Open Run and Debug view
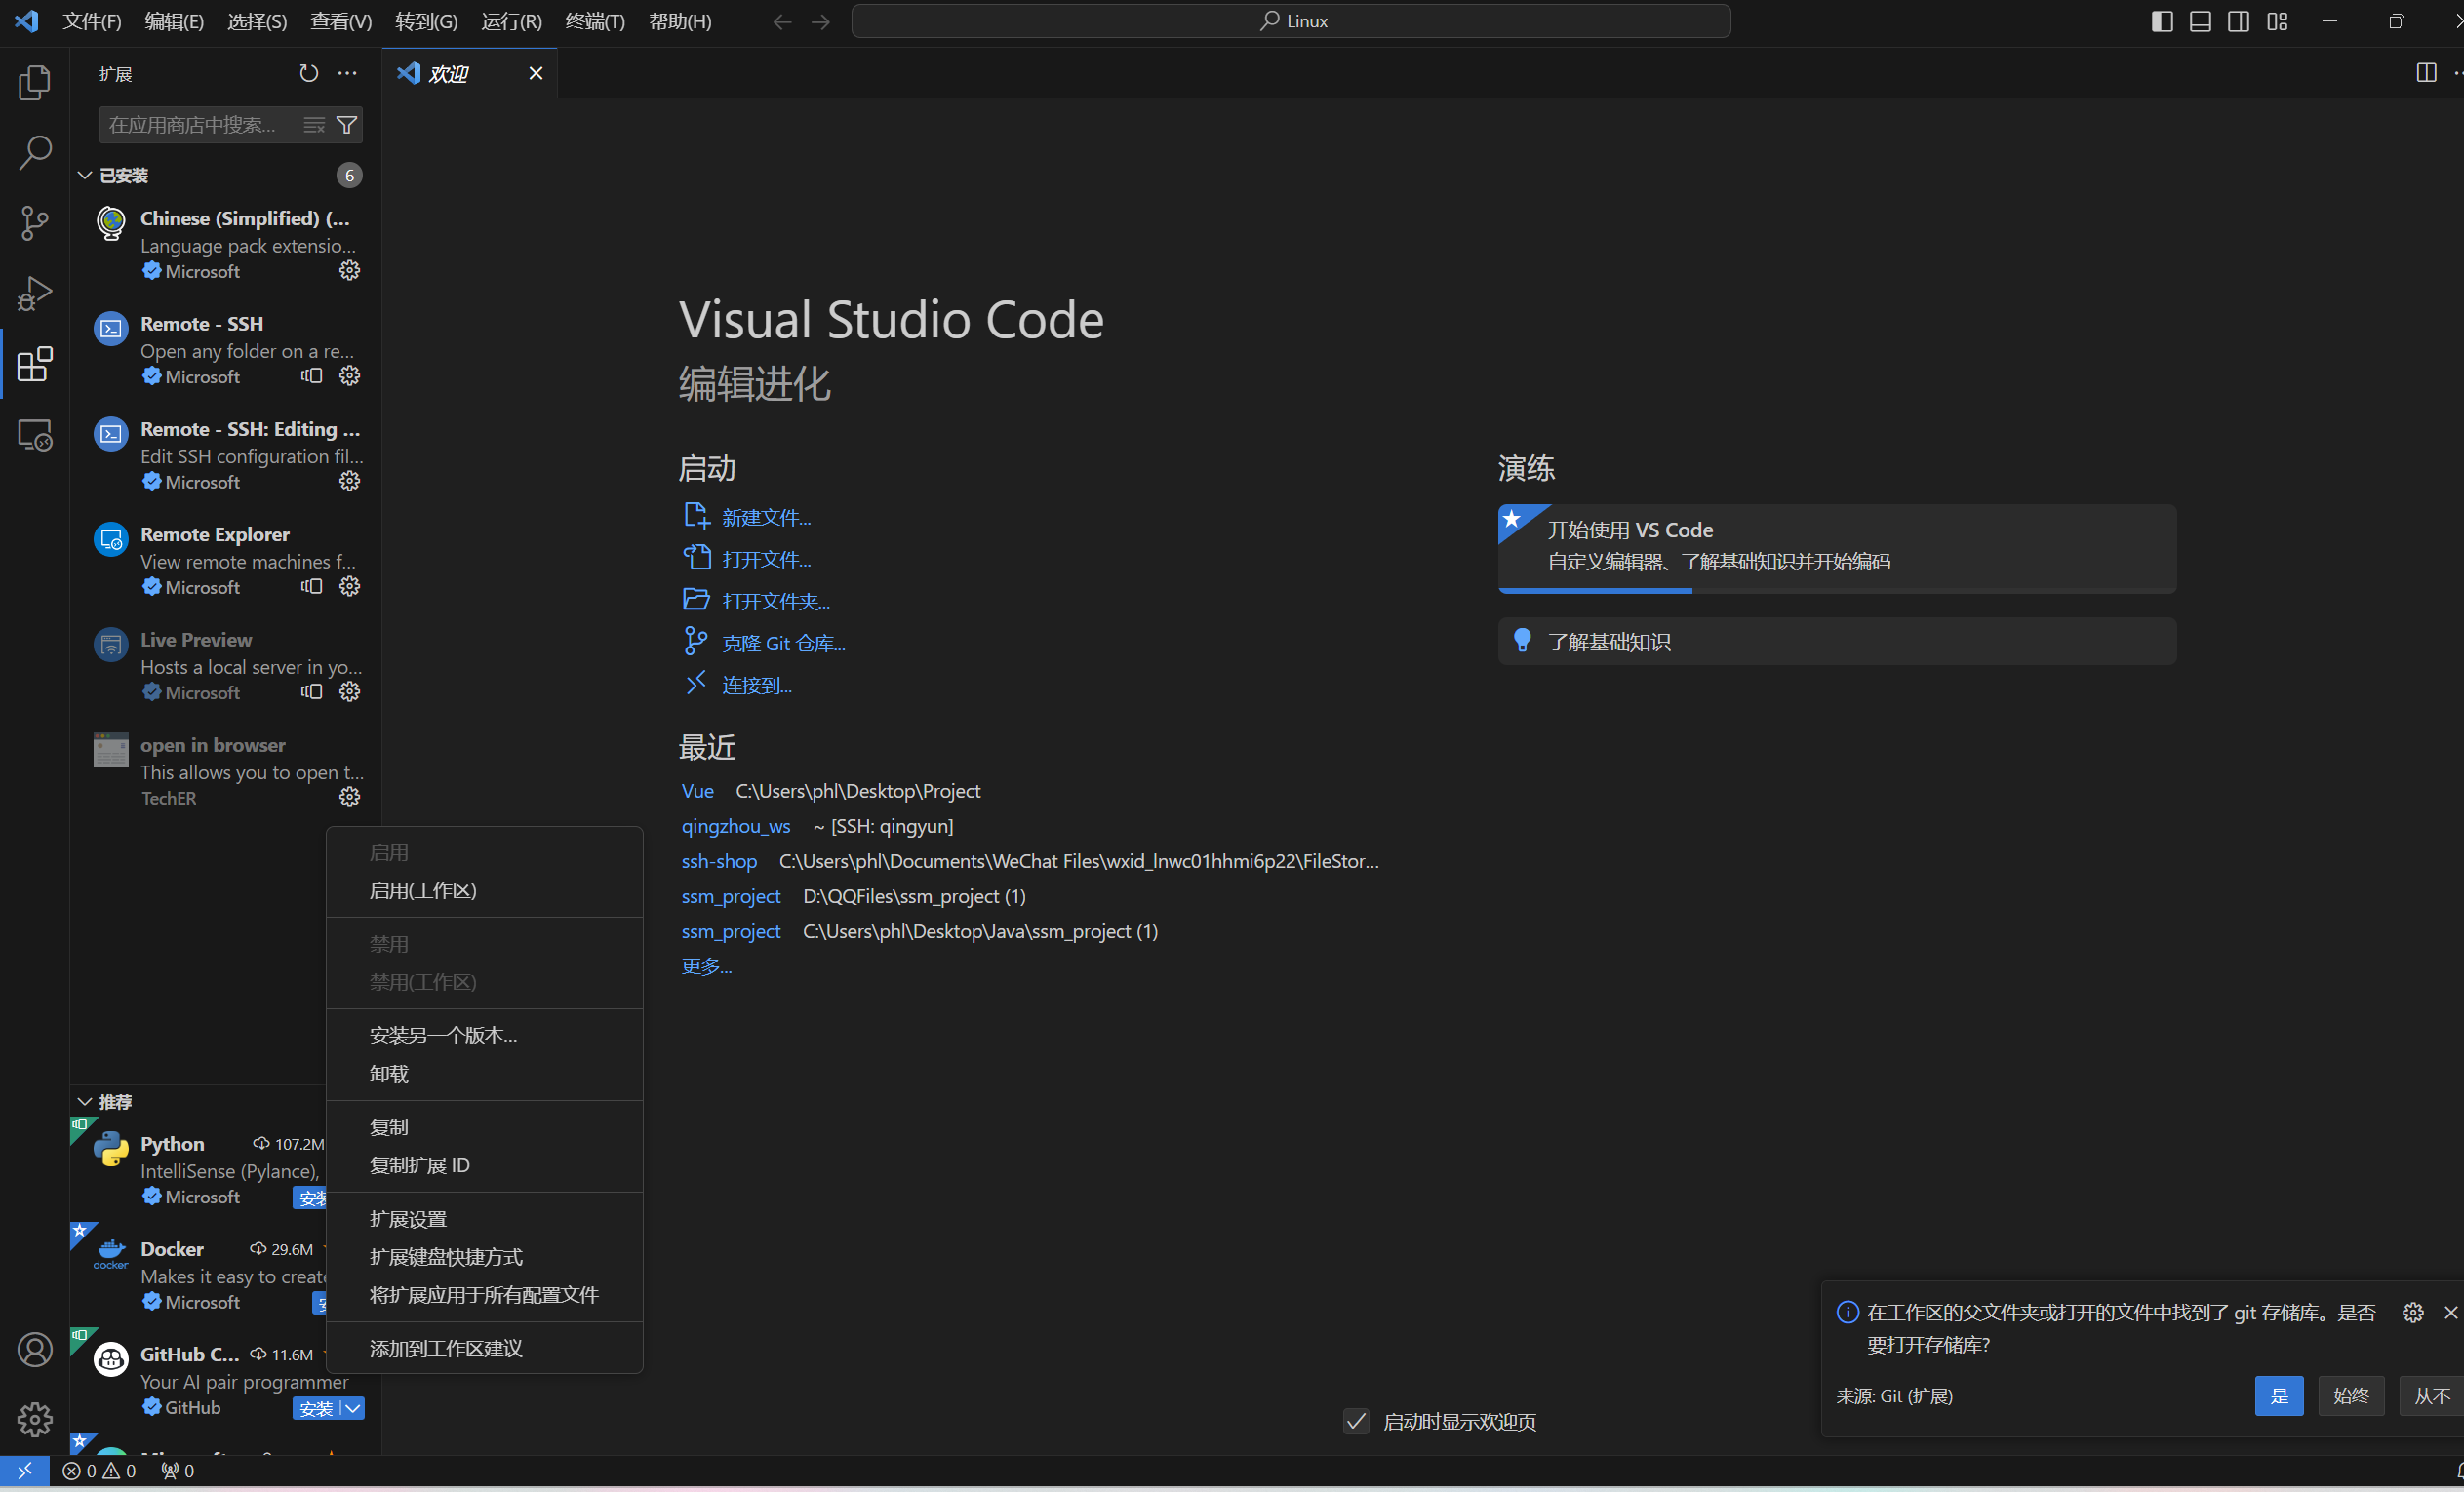This screenshot has width=2464, height=1492. click(x=35, y=293)
